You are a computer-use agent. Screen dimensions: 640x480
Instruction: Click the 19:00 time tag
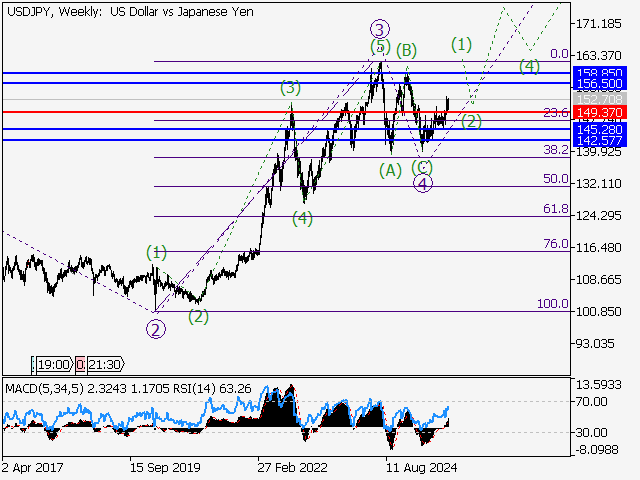point(52,365)
